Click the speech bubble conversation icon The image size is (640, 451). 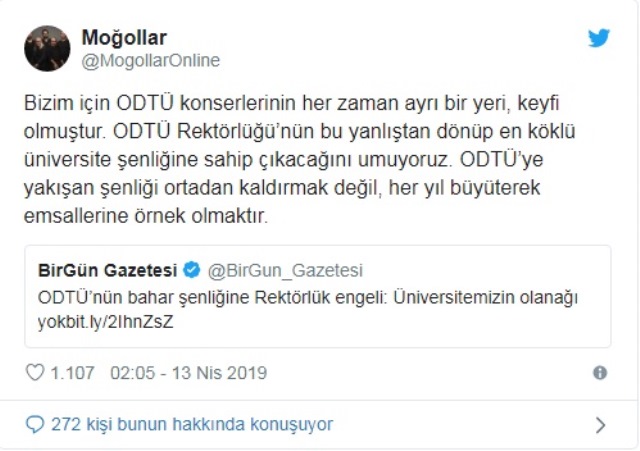pos(35,424)
